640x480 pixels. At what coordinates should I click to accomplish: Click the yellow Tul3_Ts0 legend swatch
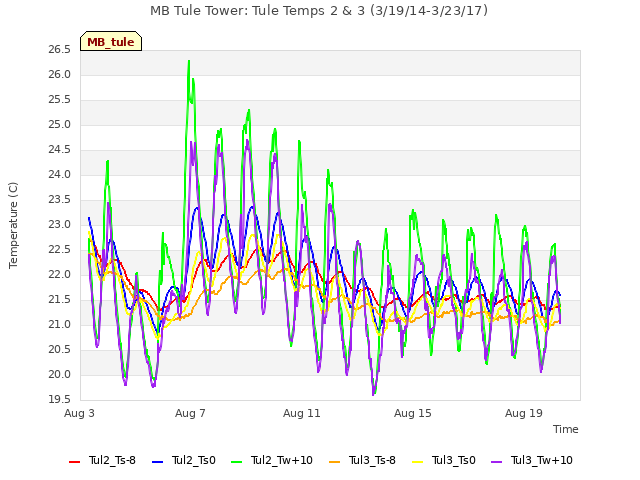pos(417,462)
